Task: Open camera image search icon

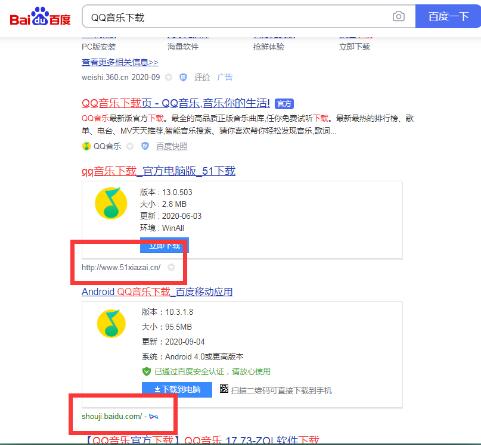Action: [x=399, y=16]
